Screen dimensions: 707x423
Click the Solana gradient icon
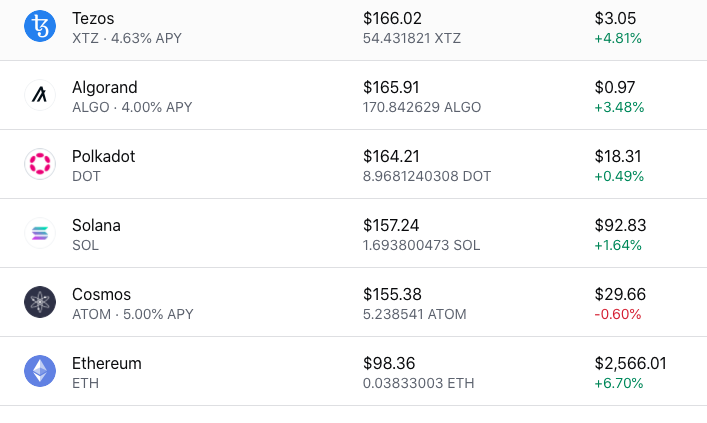pos(40,233)
